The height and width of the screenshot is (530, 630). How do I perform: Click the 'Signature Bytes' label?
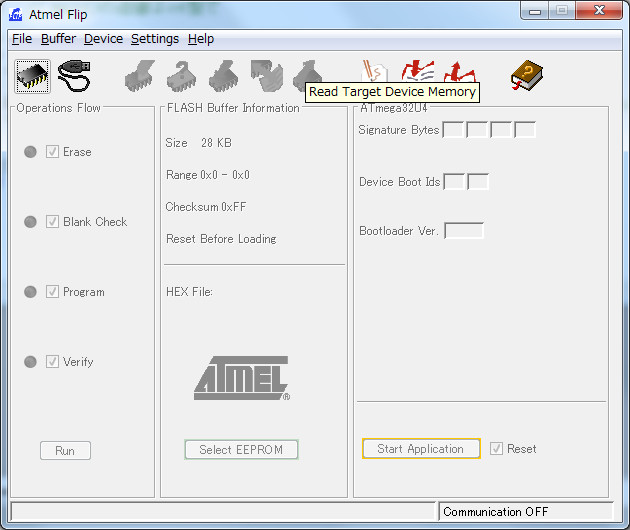[x=399, y=130]
